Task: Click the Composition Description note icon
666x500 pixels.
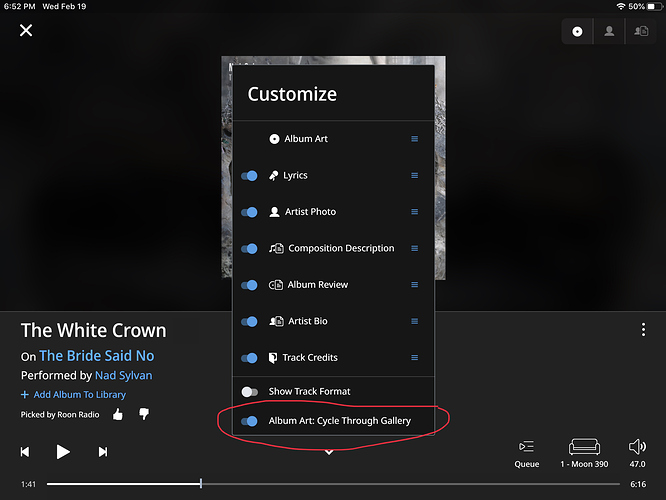Action: click(276, 248)
